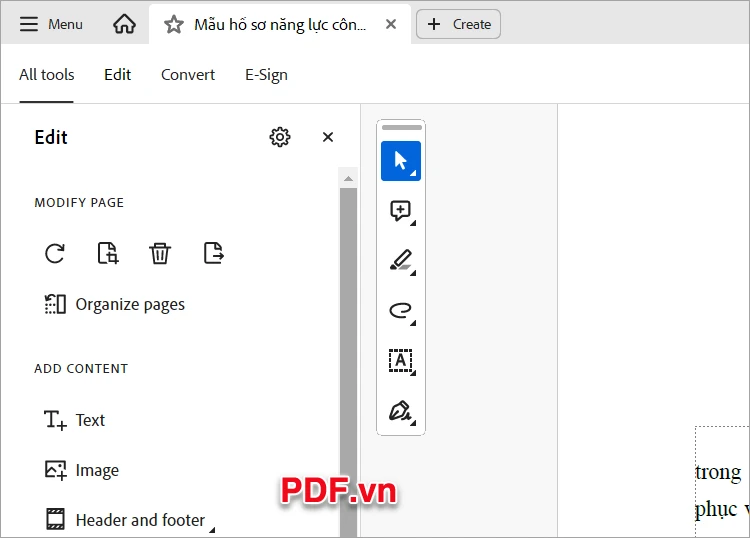This screenshot has width=750, height=538.
Task: Click the Create button
Action: 458,24
